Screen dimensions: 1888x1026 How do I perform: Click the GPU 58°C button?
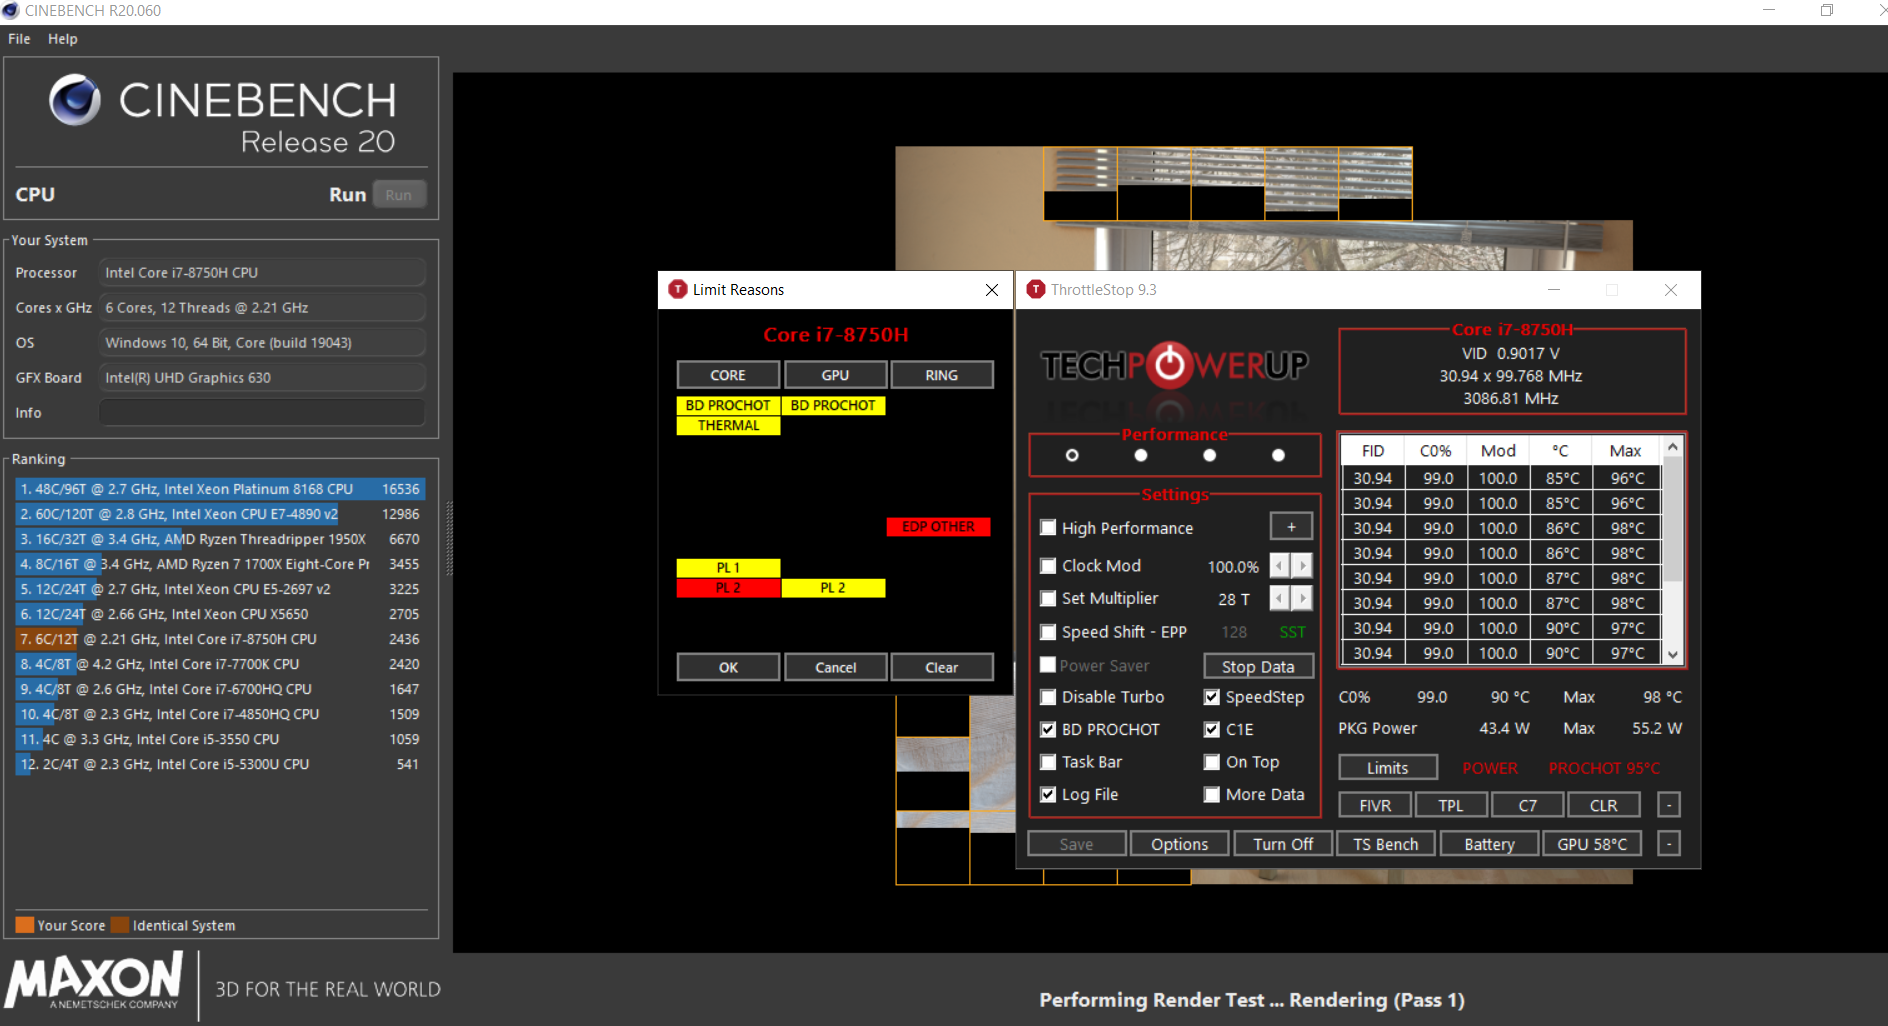point(1592,844)
